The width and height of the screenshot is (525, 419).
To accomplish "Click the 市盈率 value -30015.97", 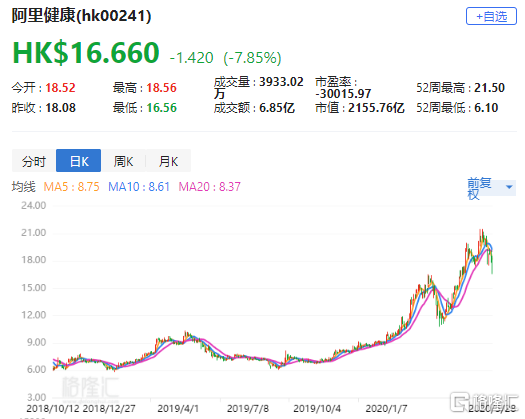I will pos(343,93).
